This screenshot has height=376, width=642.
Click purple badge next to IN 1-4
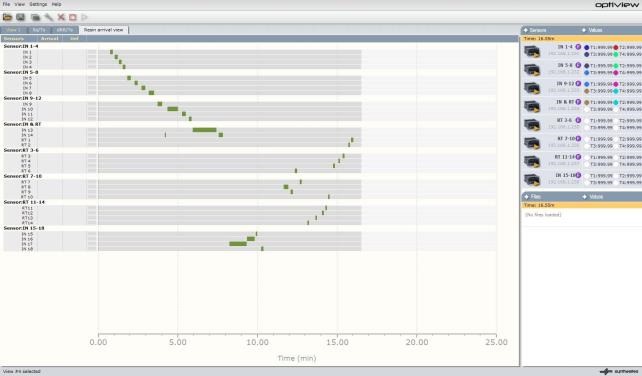coord(578,47)
